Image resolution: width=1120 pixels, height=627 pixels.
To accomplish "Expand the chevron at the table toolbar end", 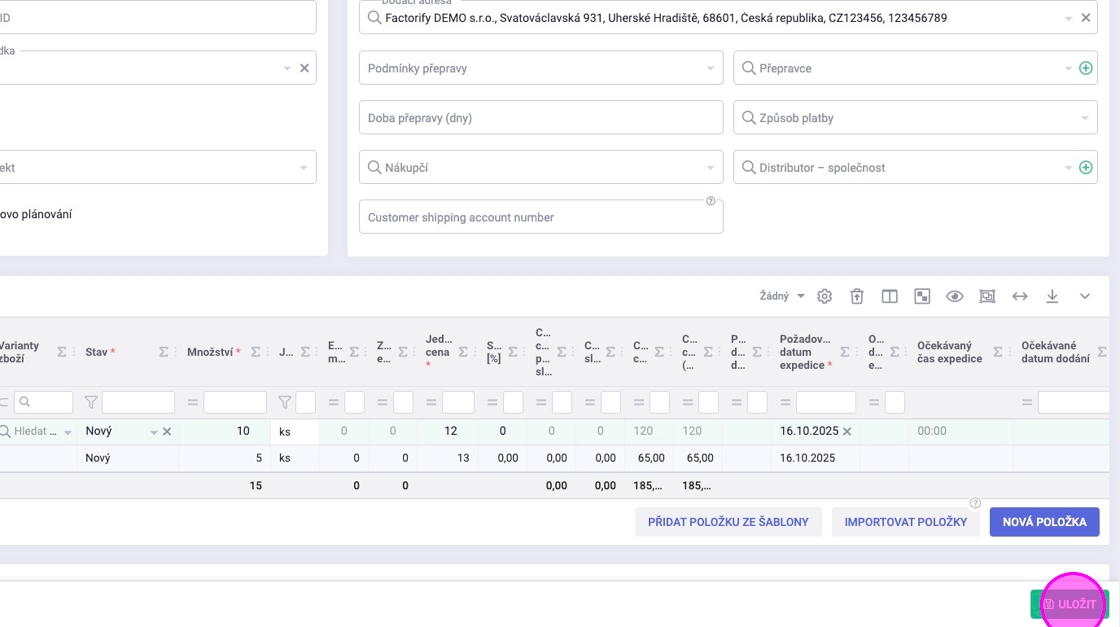I will click(x=1085, y=297).
